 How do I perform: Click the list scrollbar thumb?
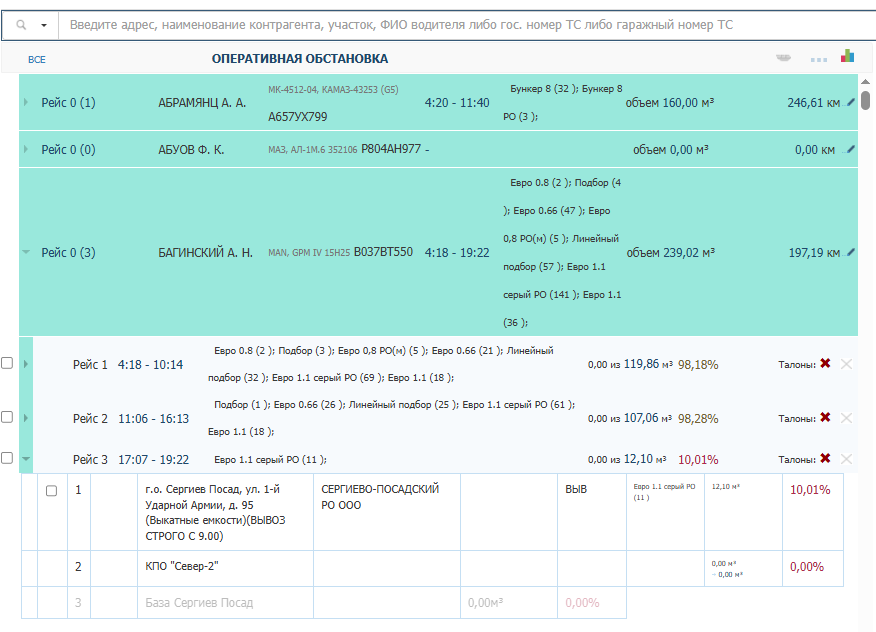865,100
